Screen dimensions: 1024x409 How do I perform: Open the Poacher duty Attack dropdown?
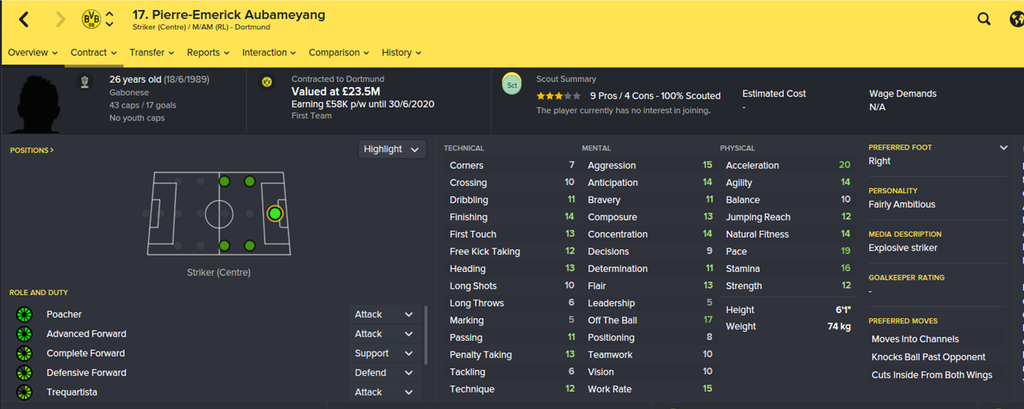point(385,314)
